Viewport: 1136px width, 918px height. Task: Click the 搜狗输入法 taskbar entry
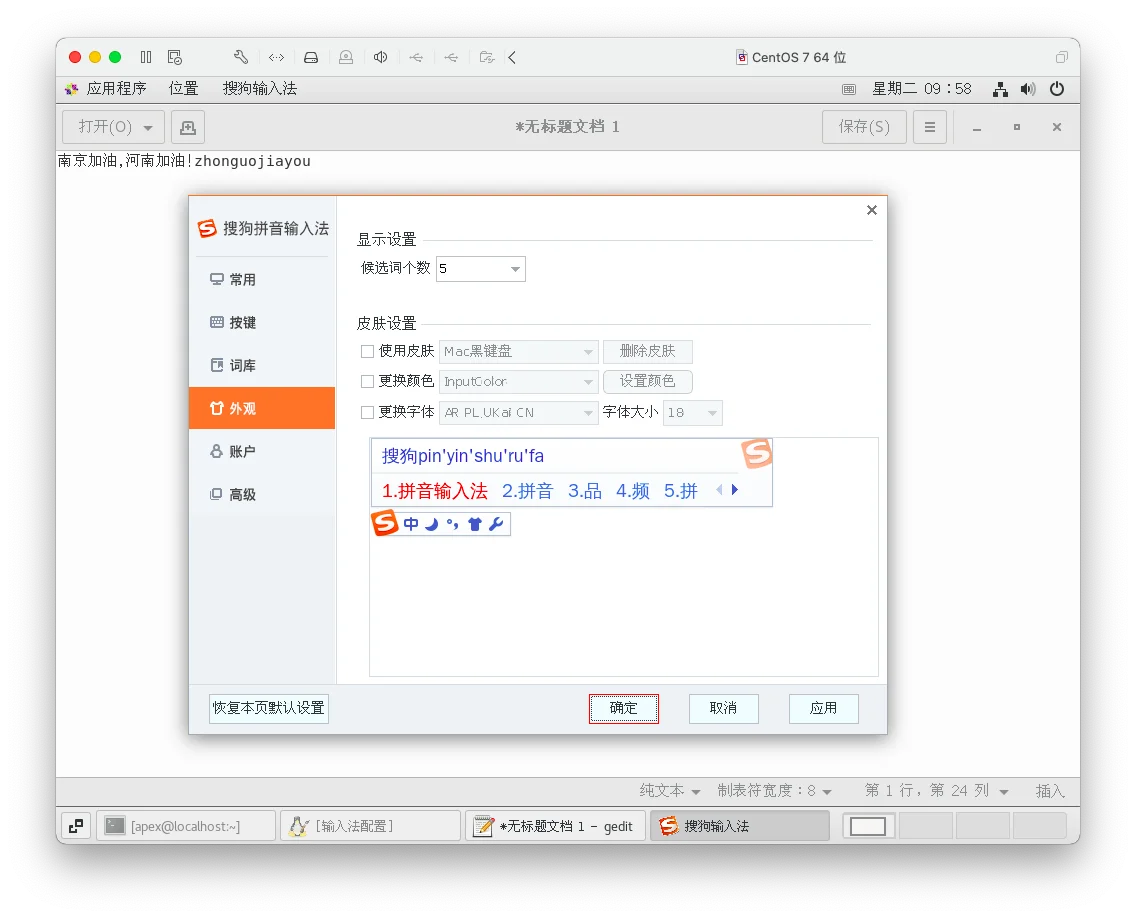pos(740,826)
